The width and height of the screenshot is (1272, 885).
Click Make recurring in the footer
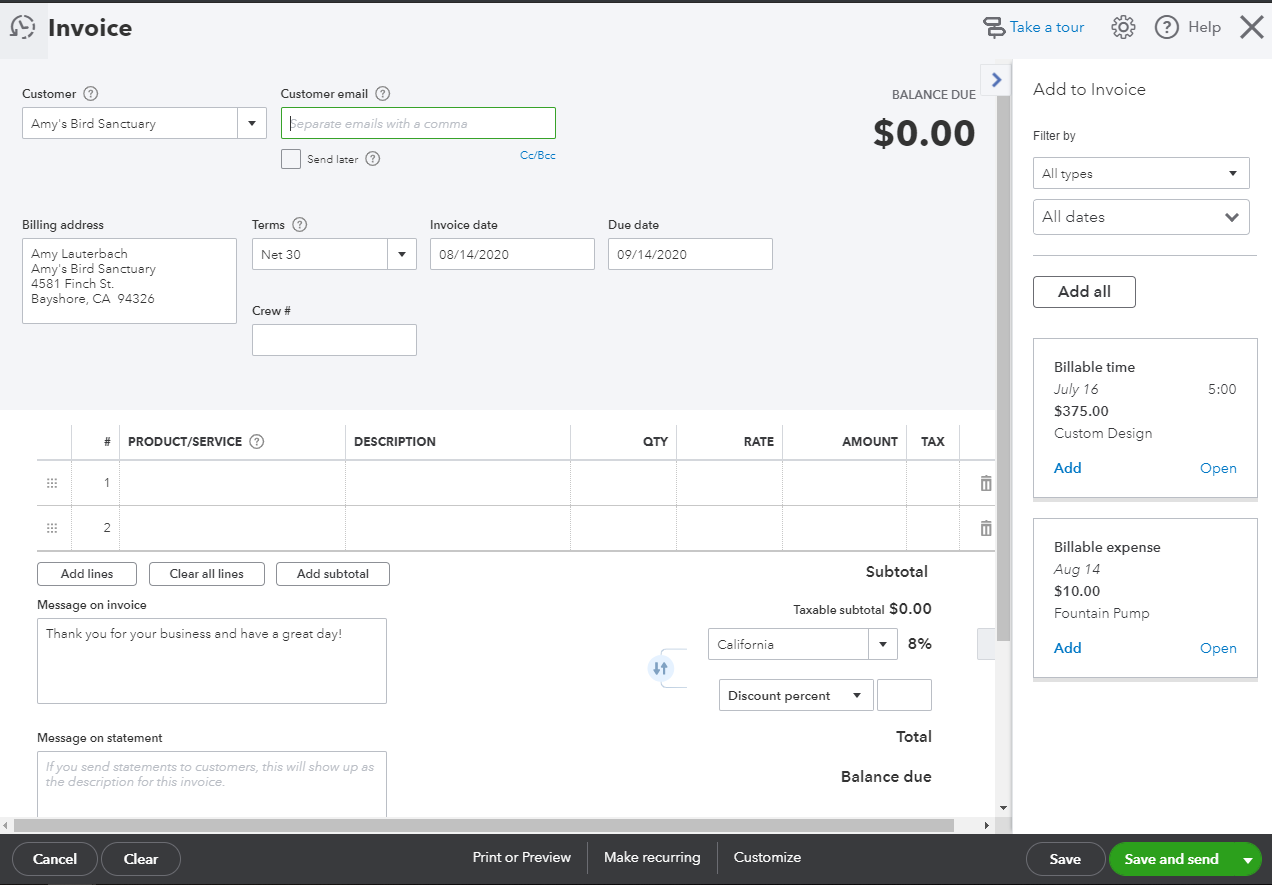click(x=652, y=857)
